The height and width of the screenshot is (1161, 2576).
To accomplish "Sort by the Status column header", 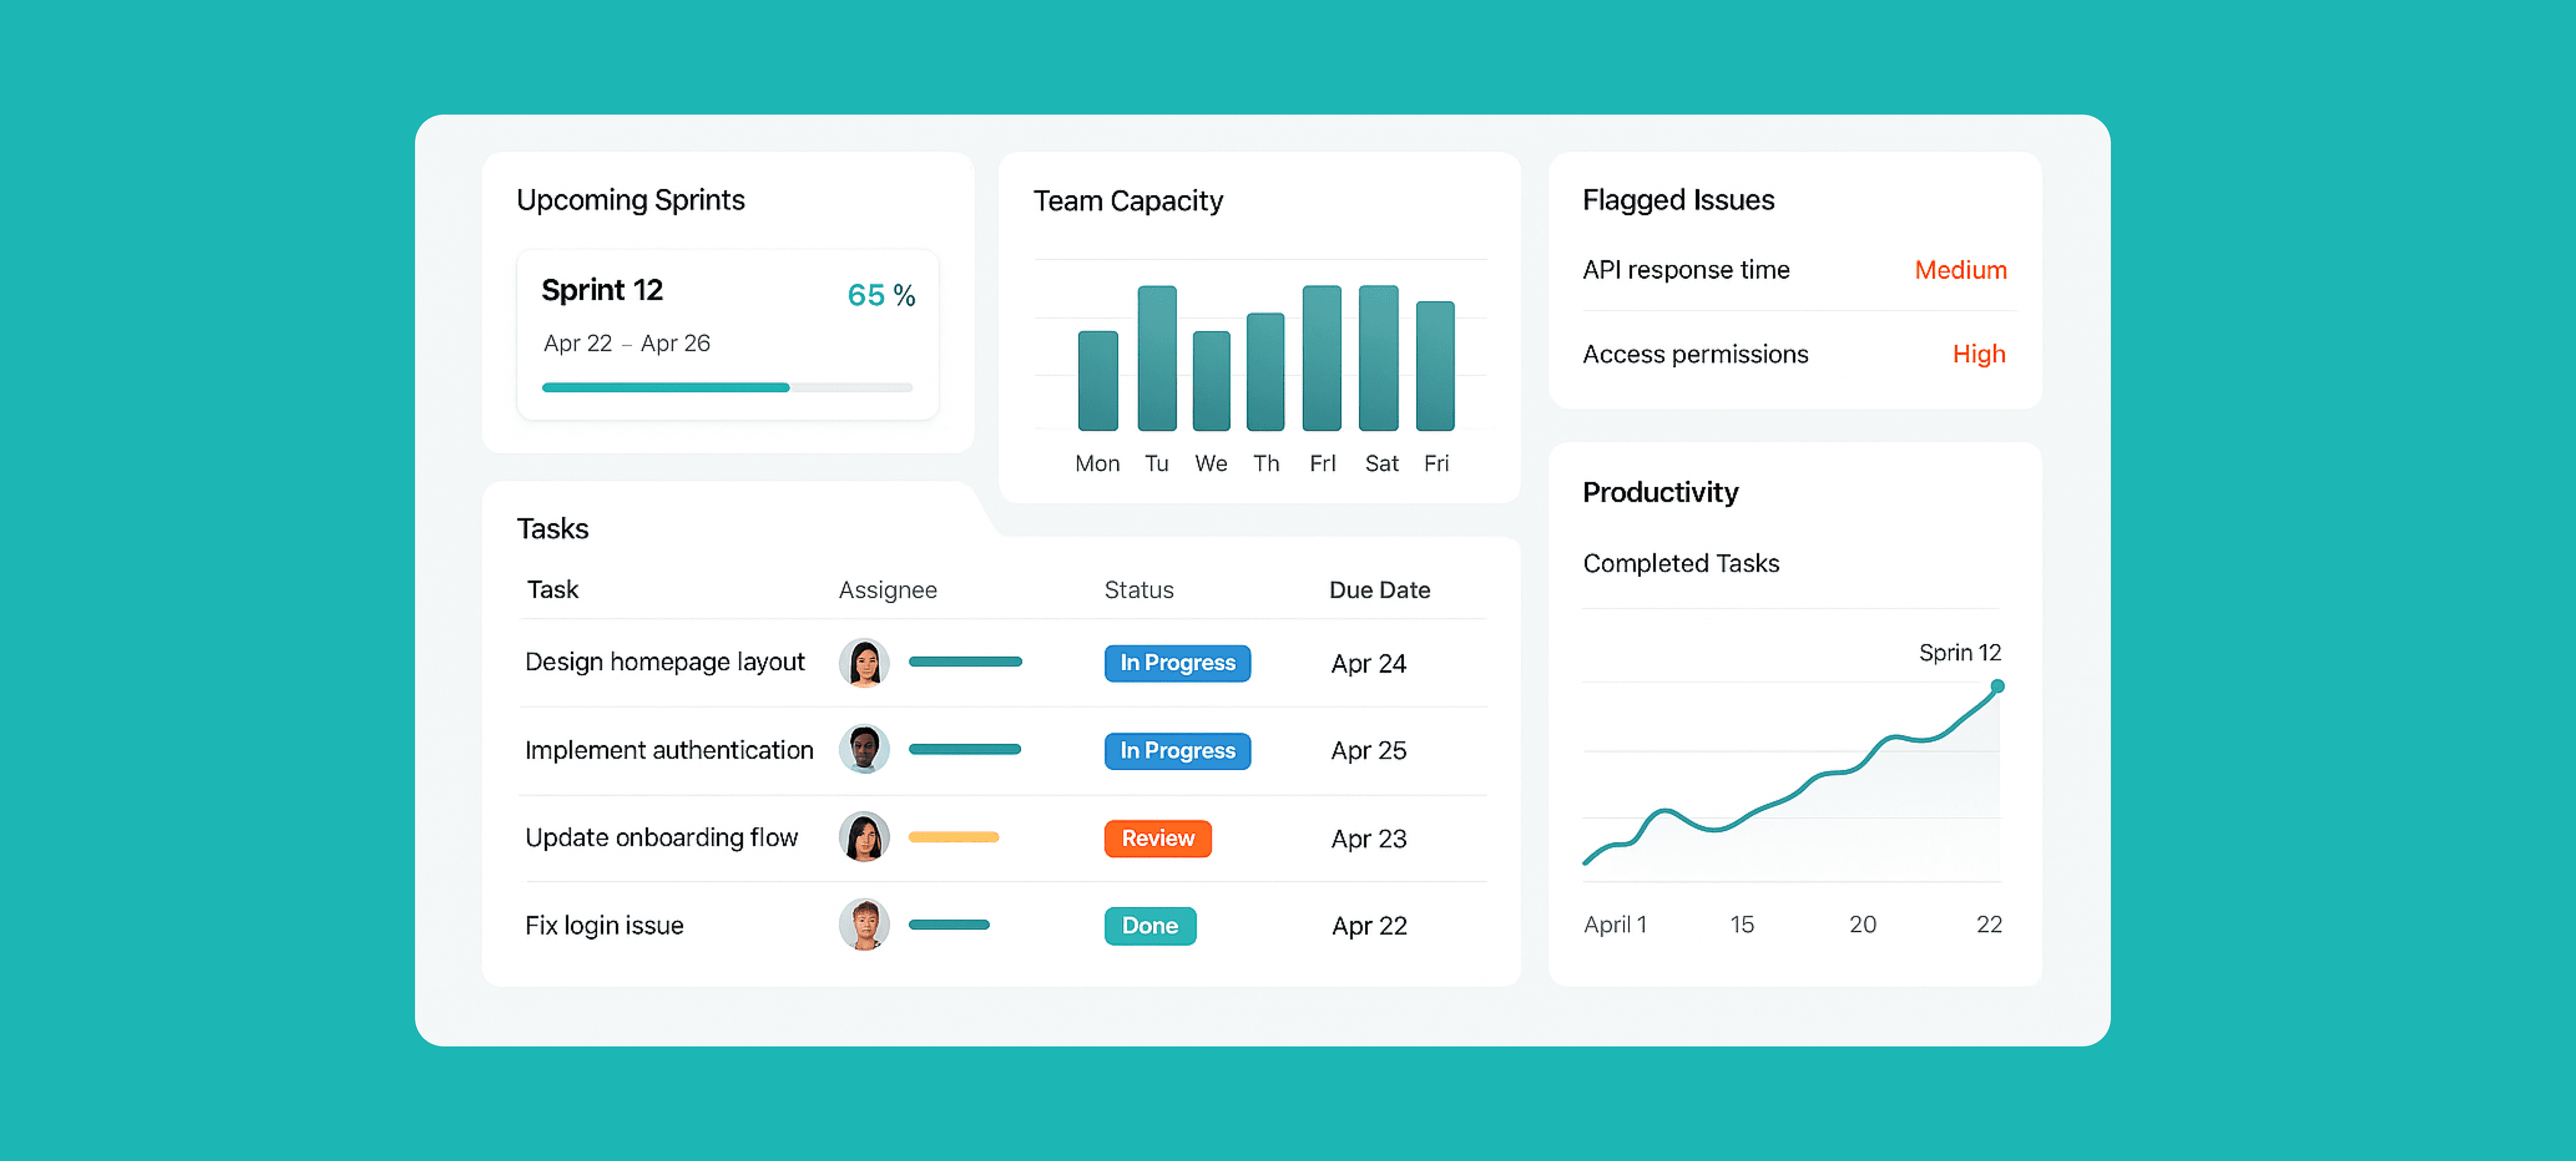I will [1138, 590].
